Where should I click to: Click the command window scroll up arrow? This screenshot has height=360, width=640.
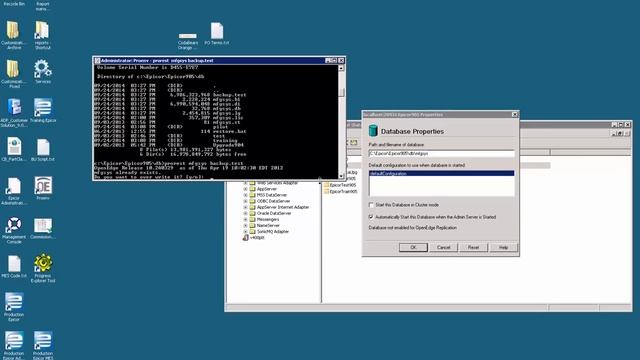coord(341,68)
